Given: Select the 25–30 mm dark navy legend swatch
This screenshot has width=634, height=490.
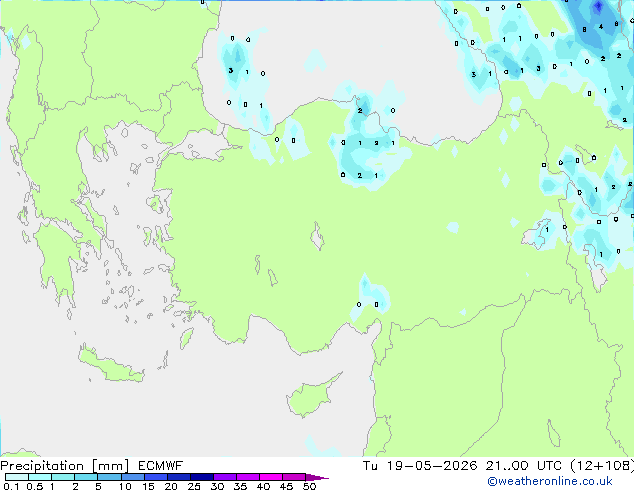Looking at the screenshot, I should tap(202, 477).
